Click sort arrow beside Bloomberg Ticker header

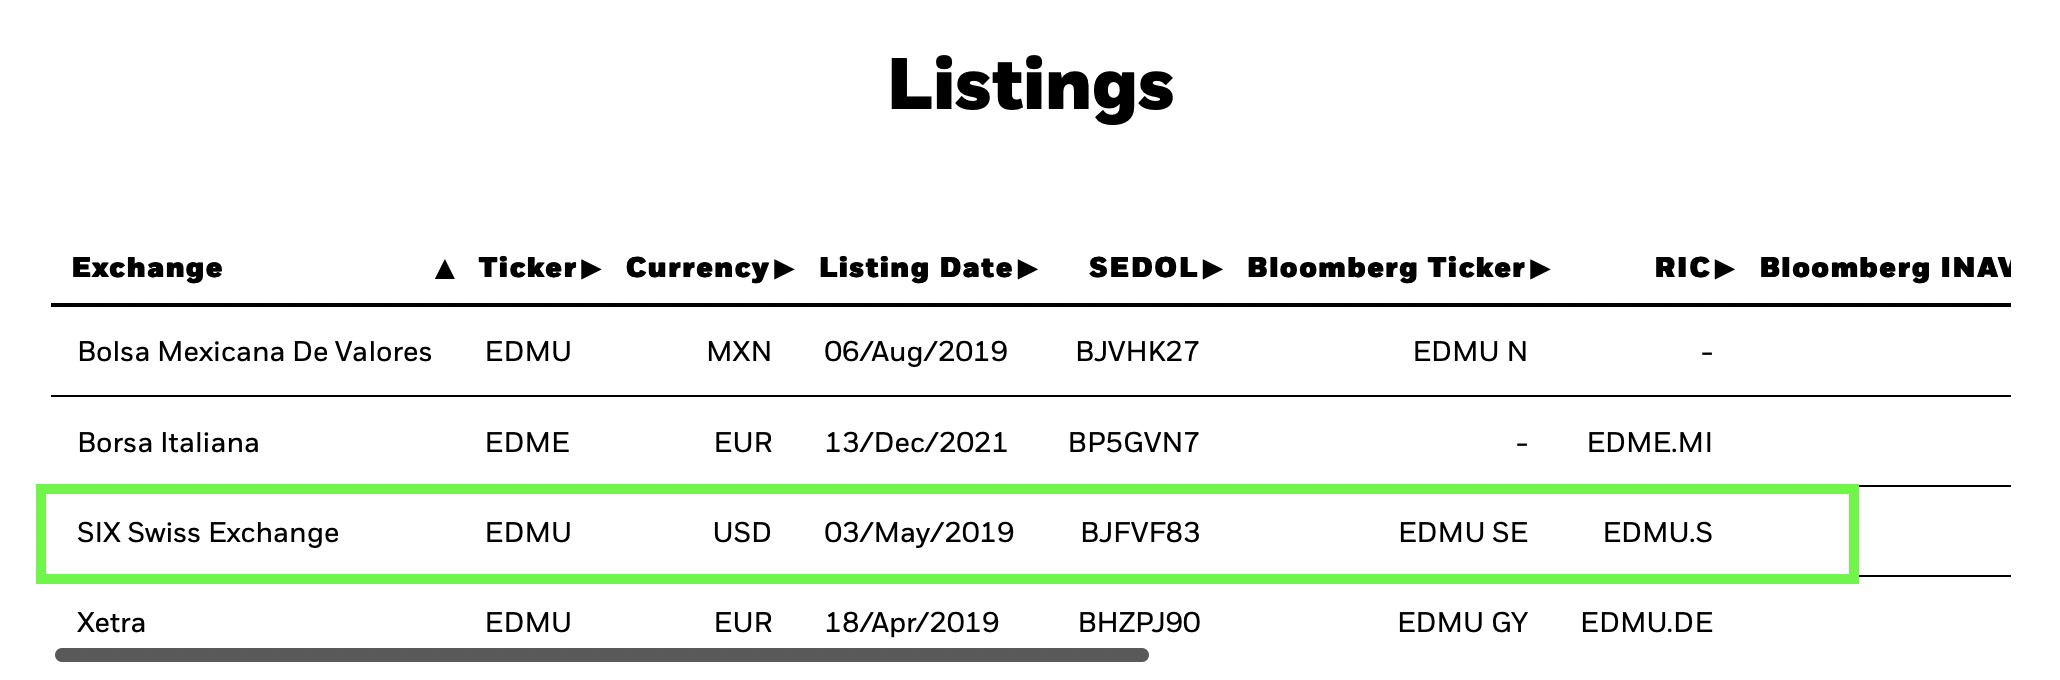[1540, 269]
